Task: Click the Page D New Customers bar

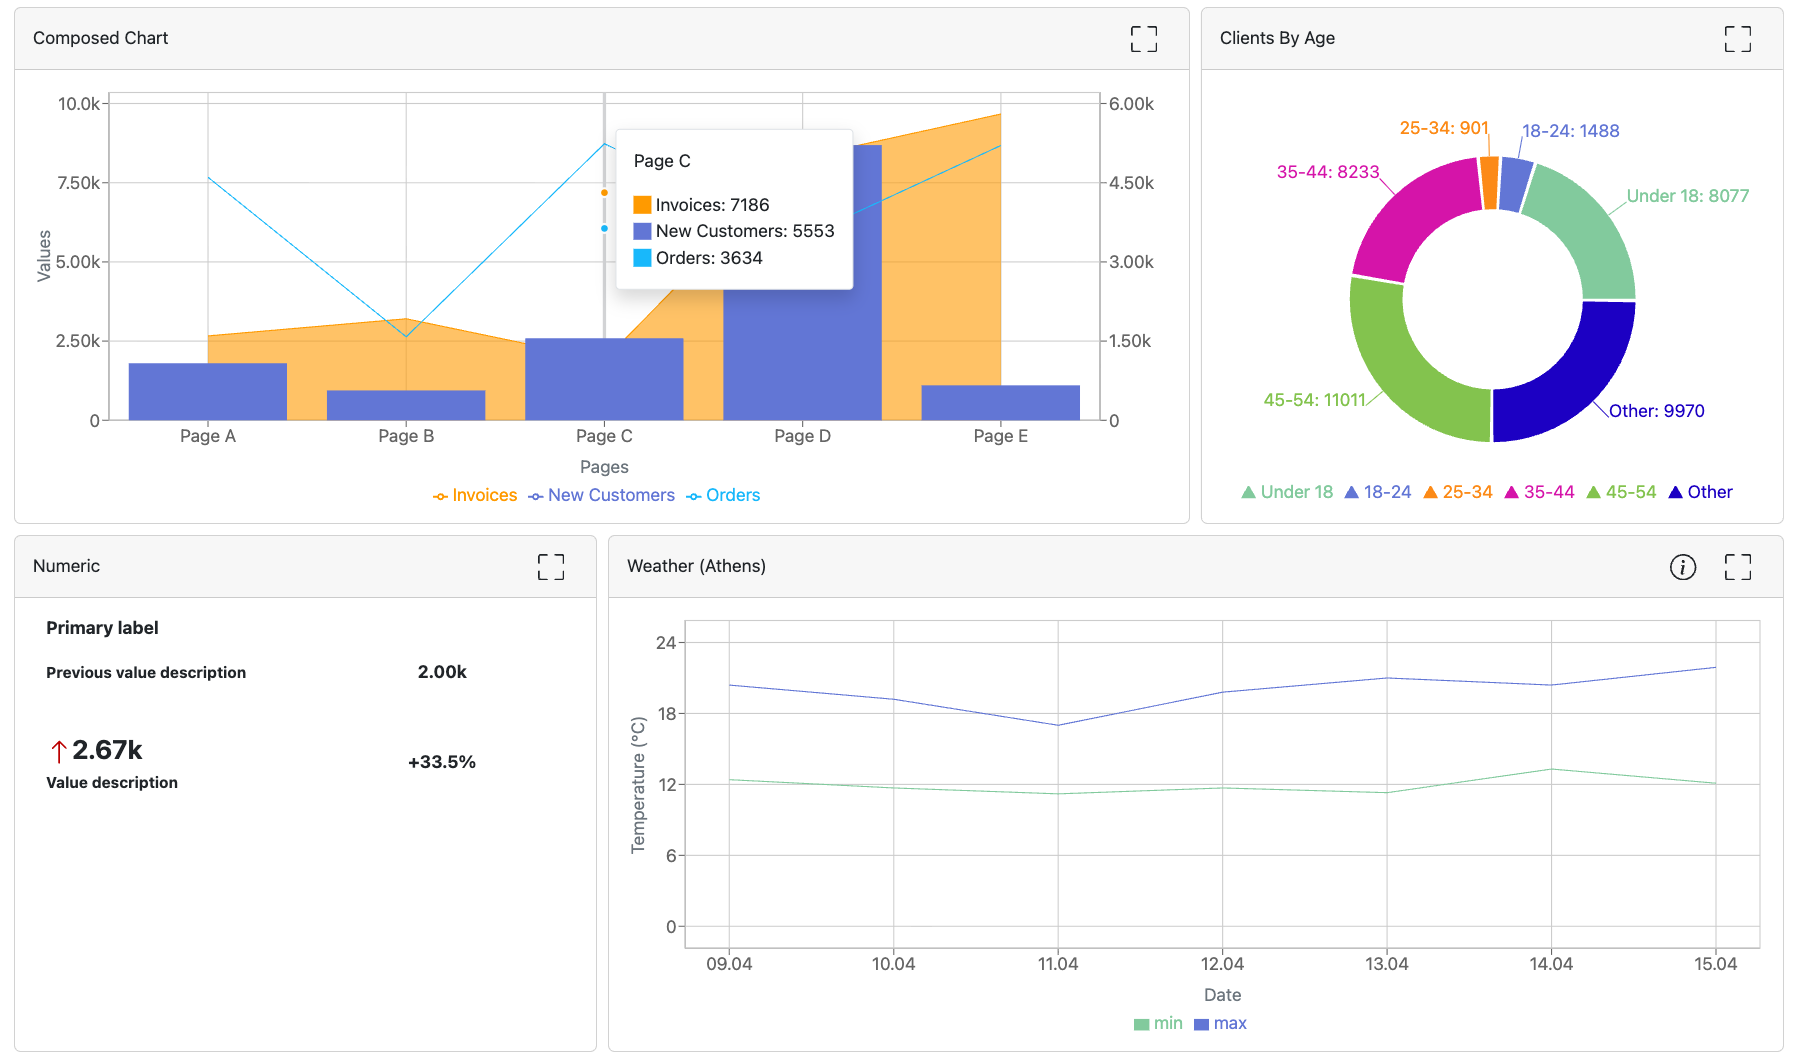Action: click(x=802, y=350)
